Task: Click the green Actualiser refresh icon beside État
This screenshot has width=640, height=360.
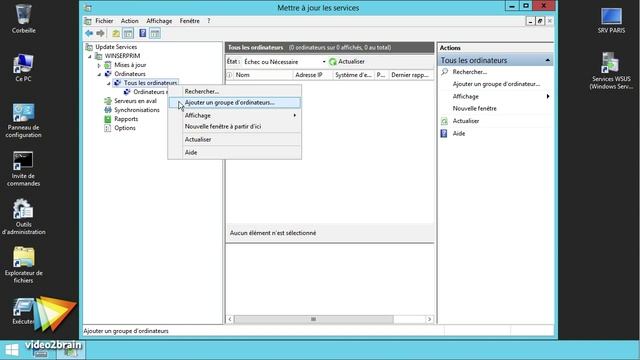Action: click(333, 62)
